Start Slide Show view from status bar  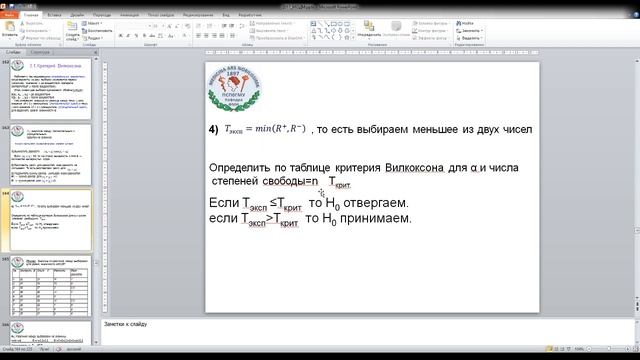click(568, 349)
